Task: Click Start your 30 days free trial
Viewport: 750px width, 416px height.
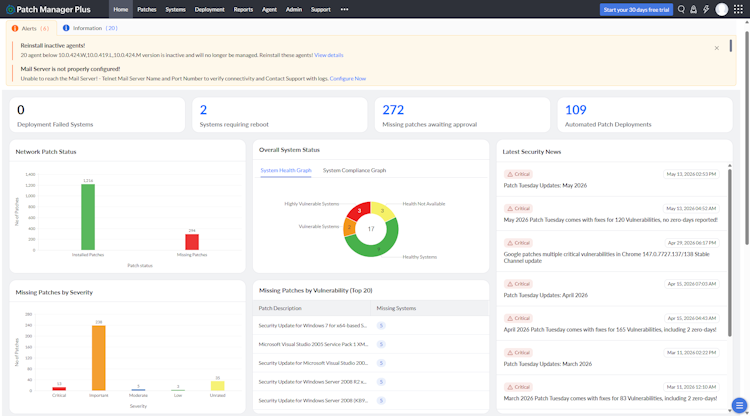Action: pos(636,10)
